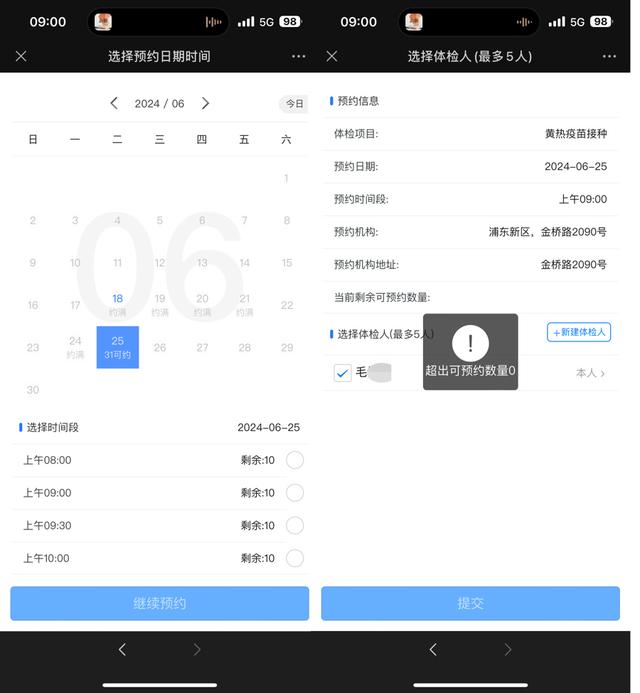Open more options on 选择体检人 page
This screenshot has height=693, width=640.
pos(609,56)
